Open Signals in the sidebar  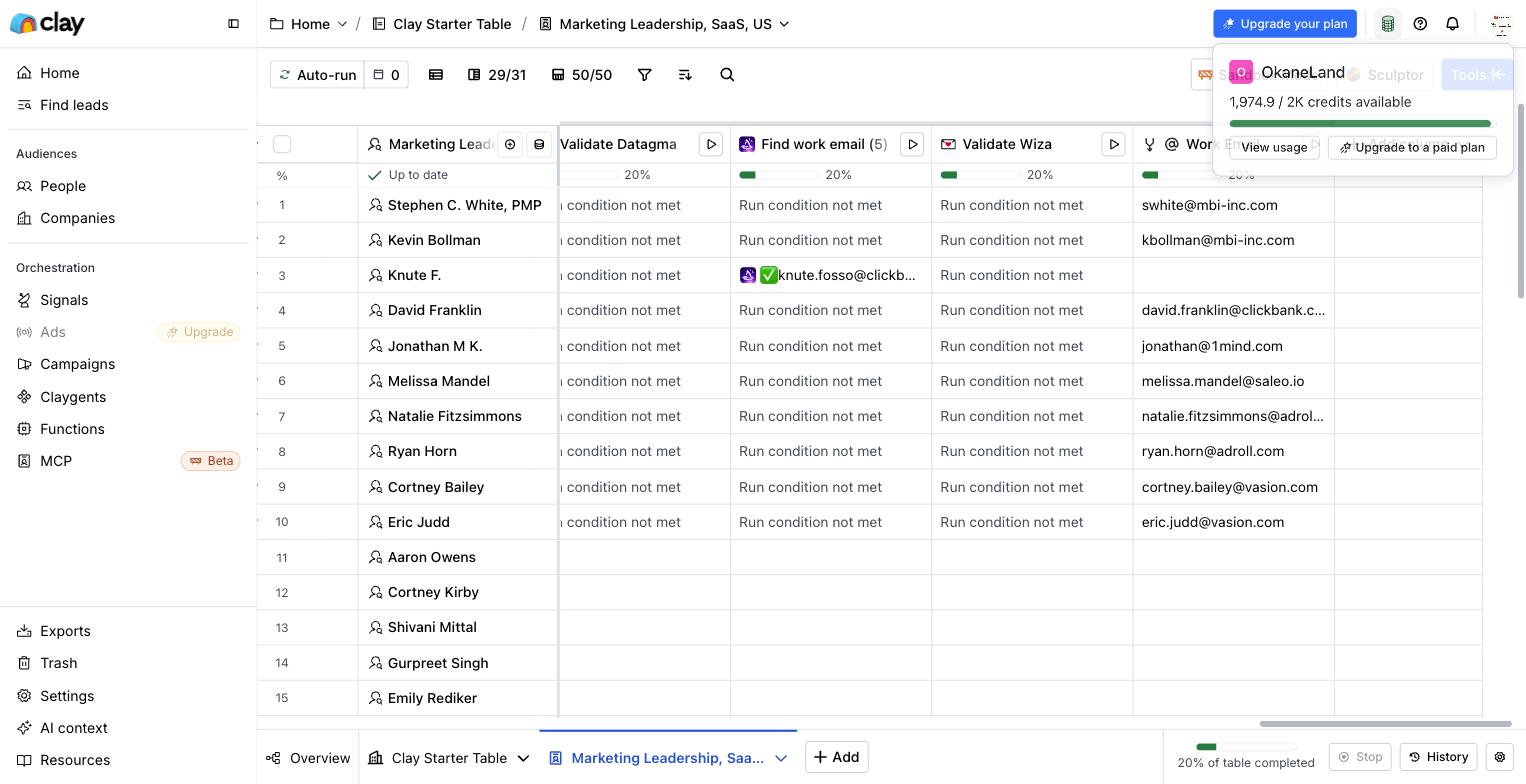click(x=128, y=300)
